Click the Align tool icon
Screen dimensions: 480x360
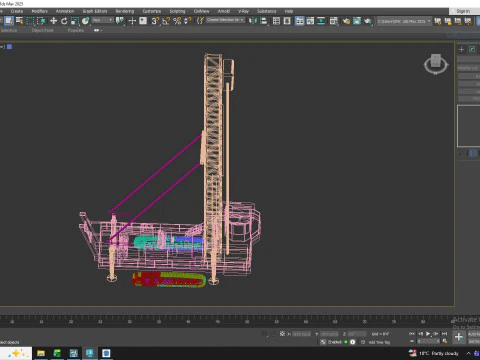click(264, 21)
